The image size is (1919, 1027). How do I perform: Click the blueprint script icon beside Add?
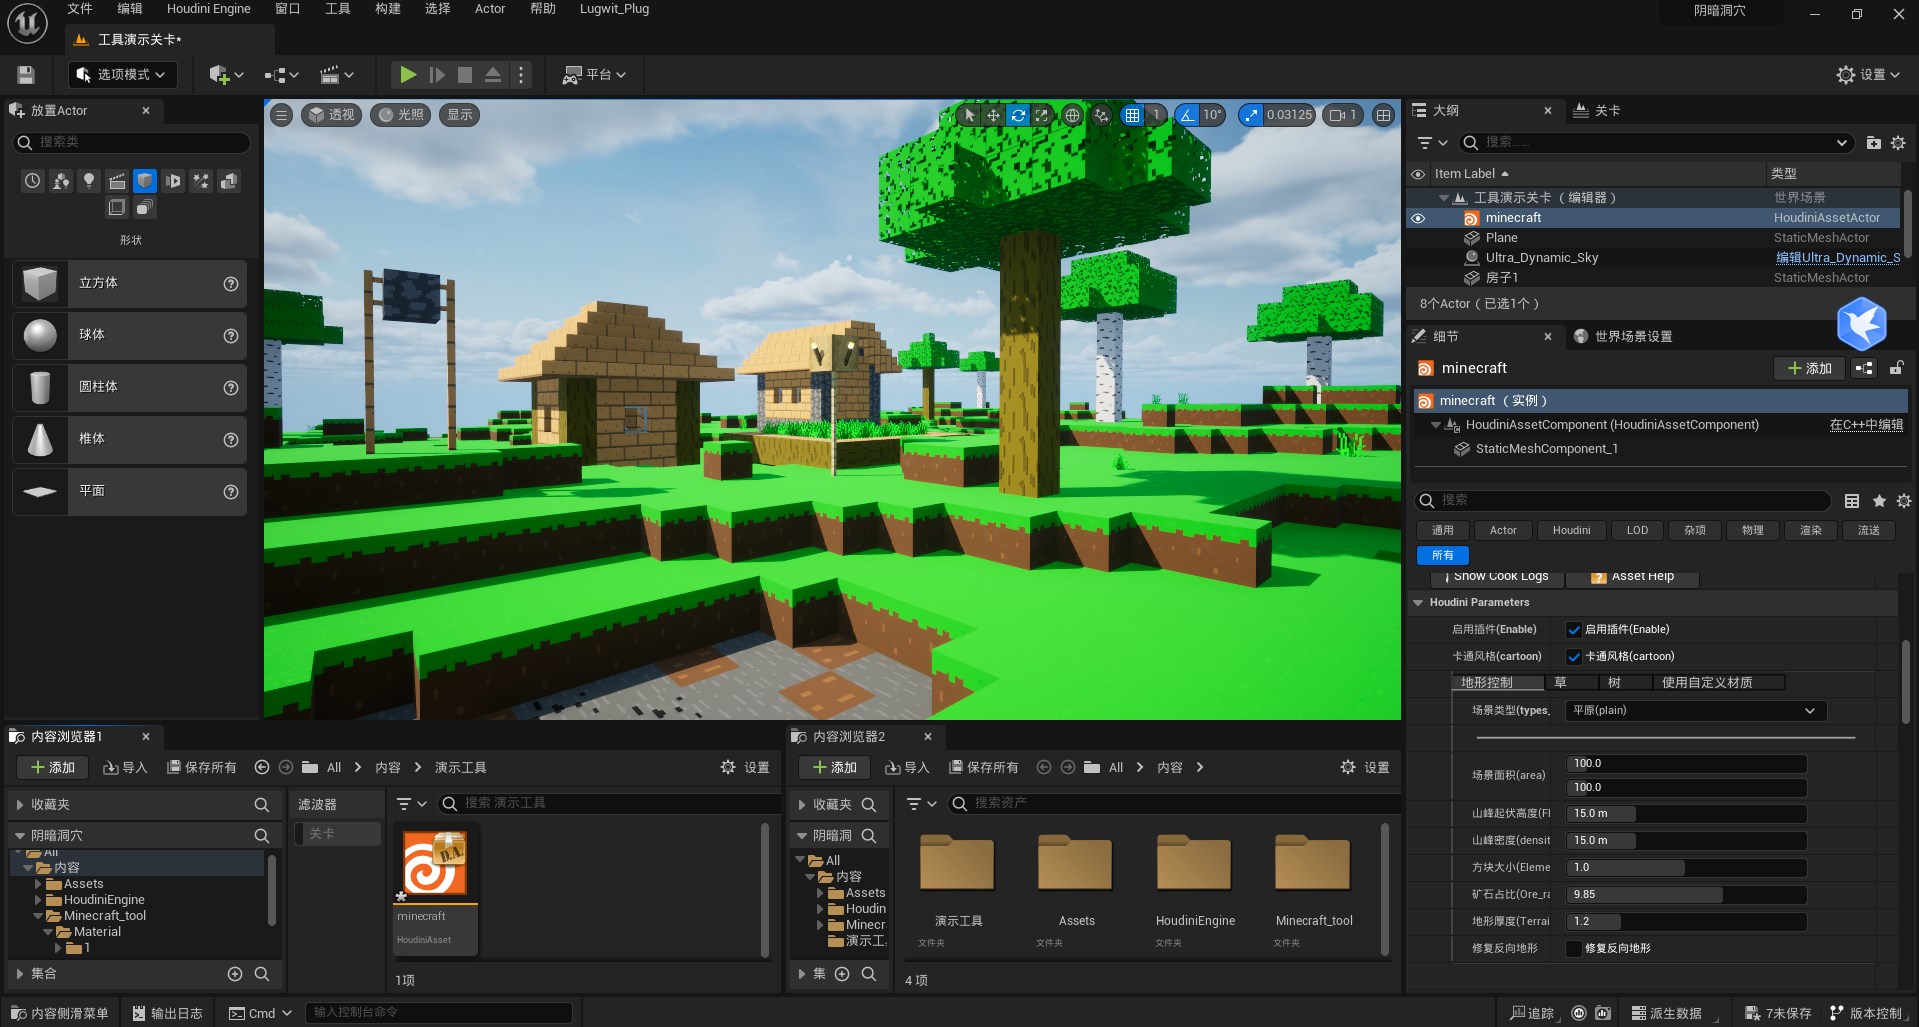[x=1864, y=369]
